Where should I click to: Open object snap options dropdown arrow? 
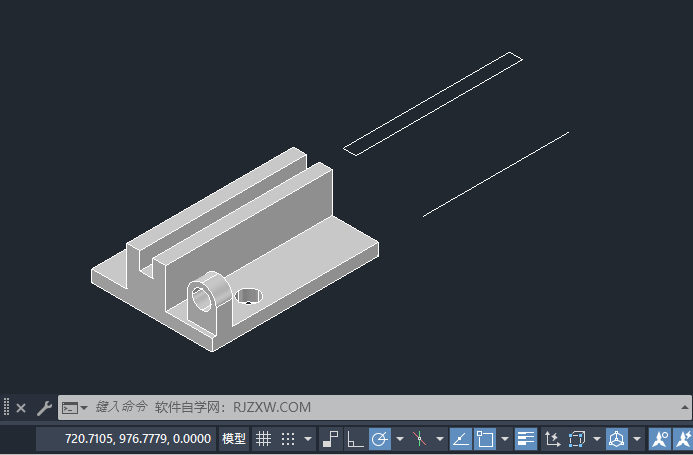pyautogui.click(x=507, y=439)
